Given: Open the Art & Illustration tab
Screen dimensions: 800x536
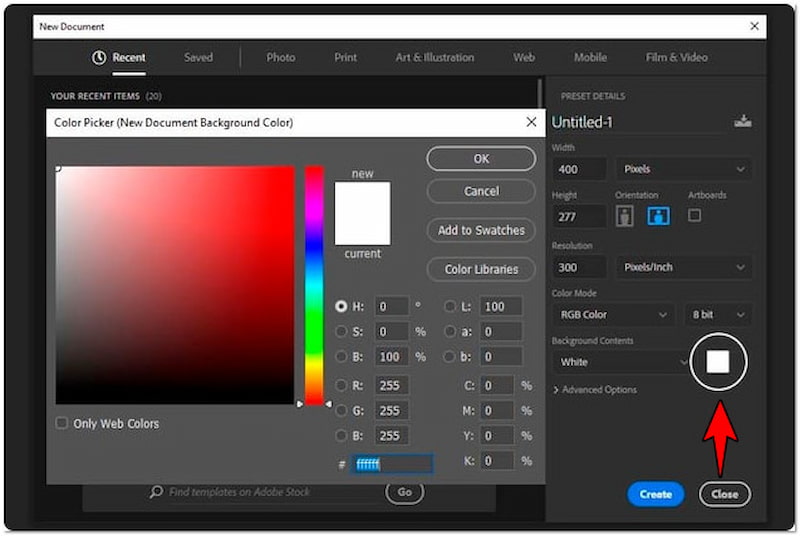Looking at the screenshot, I should pyautogui.click(x=434, y=57).
